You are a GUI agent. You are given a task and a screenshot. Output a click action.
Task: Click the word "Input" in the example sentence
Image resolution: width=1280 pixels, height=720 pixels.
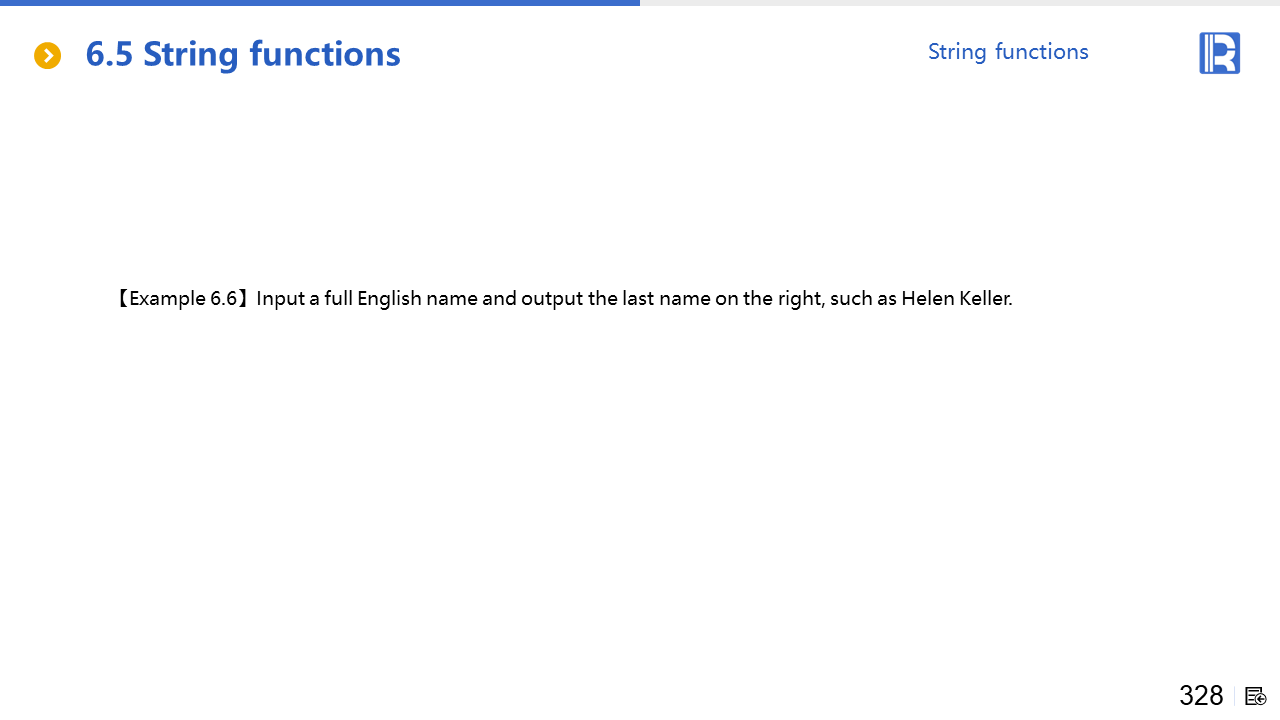point(280,299)
